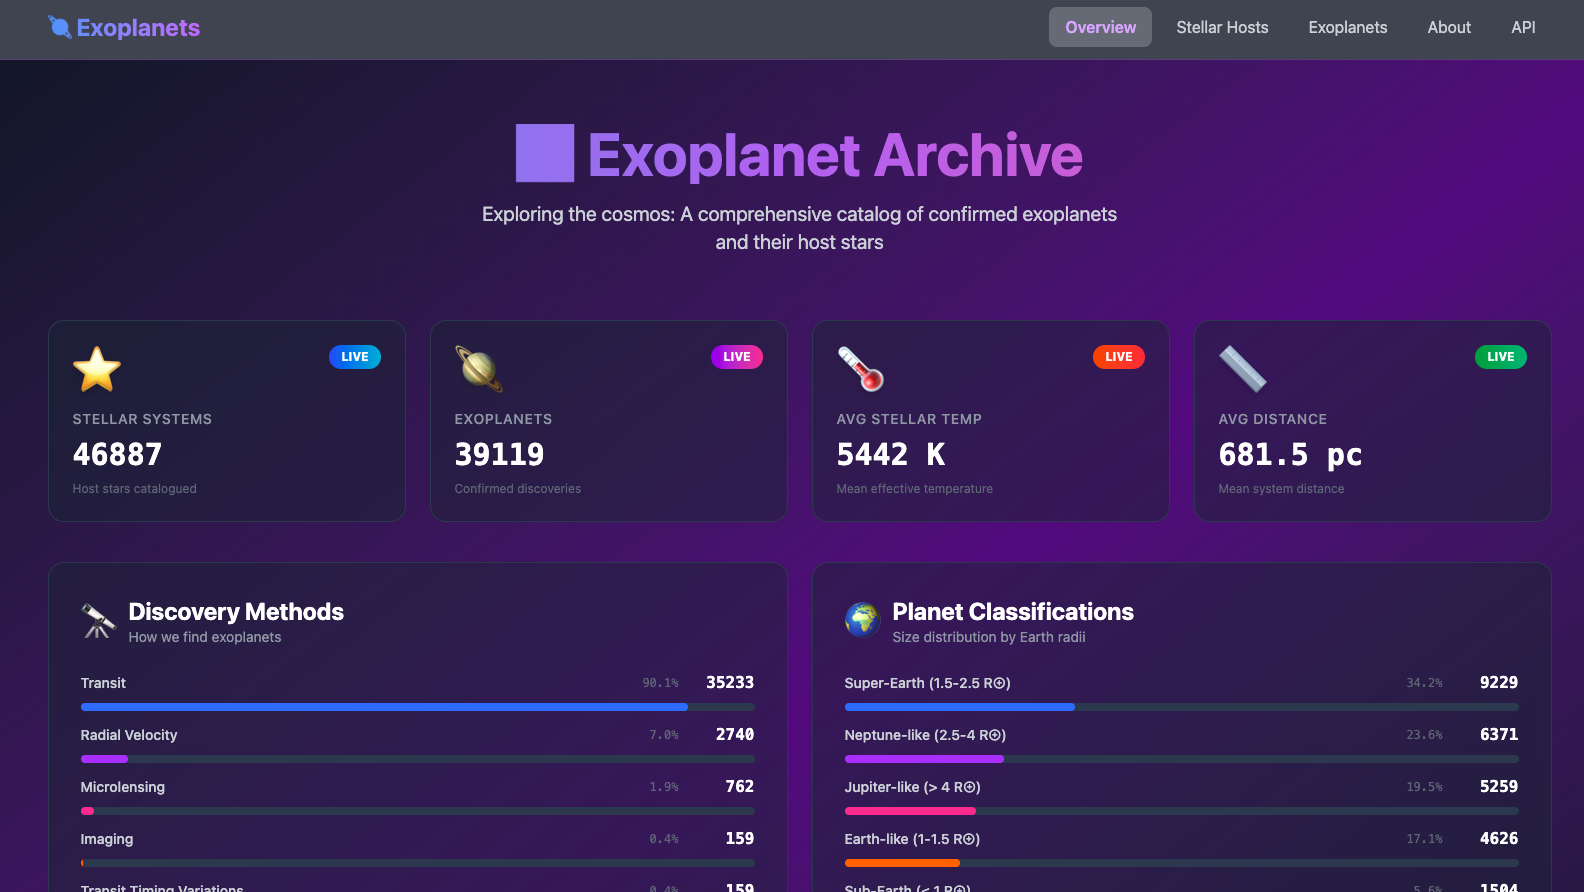Click the Earth-like count 4626
Viewport: 1584px width, 892px height.
1499,838
